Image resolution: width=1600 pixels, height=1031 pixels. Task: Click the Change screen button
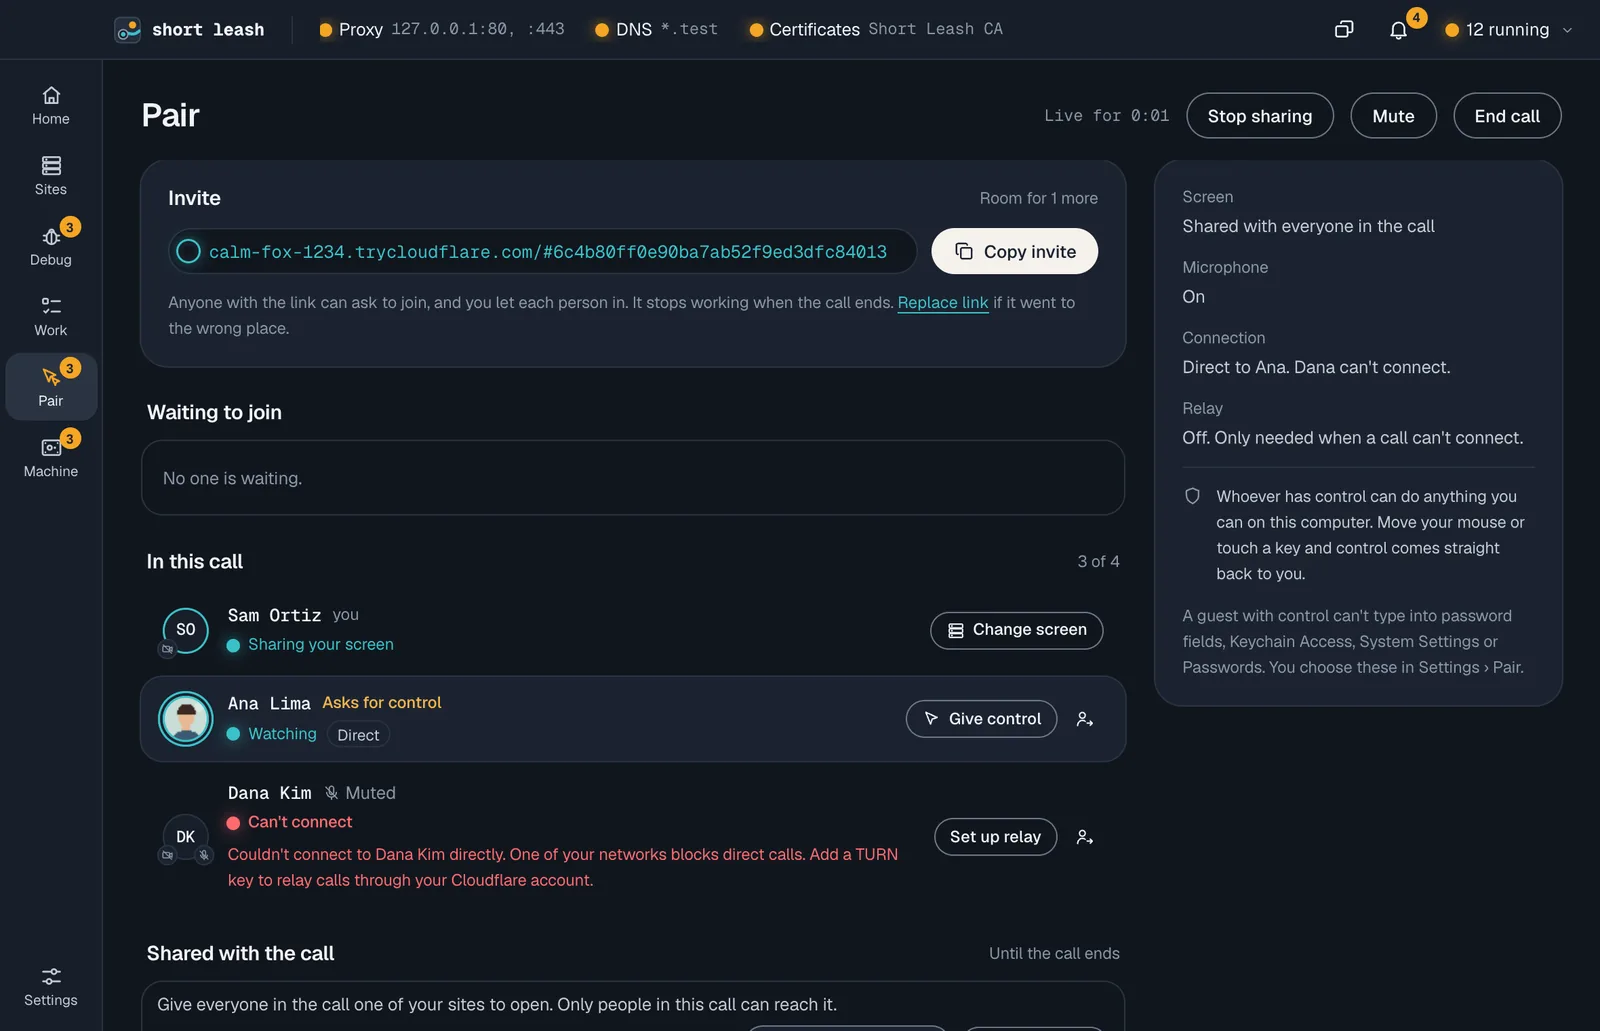coord(1017,630)
